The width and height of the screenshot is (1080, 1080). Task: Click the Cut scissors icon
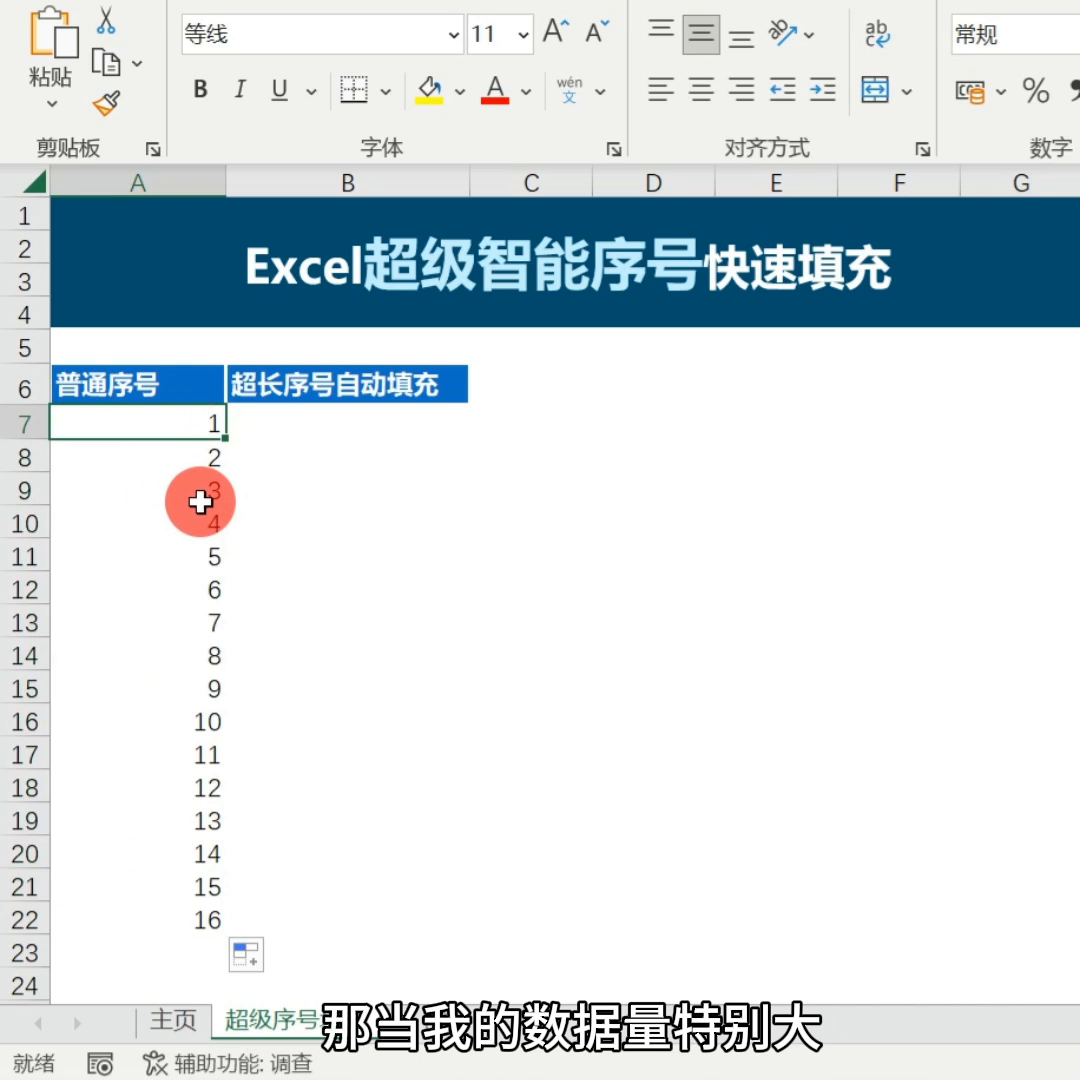click(105, 20)
